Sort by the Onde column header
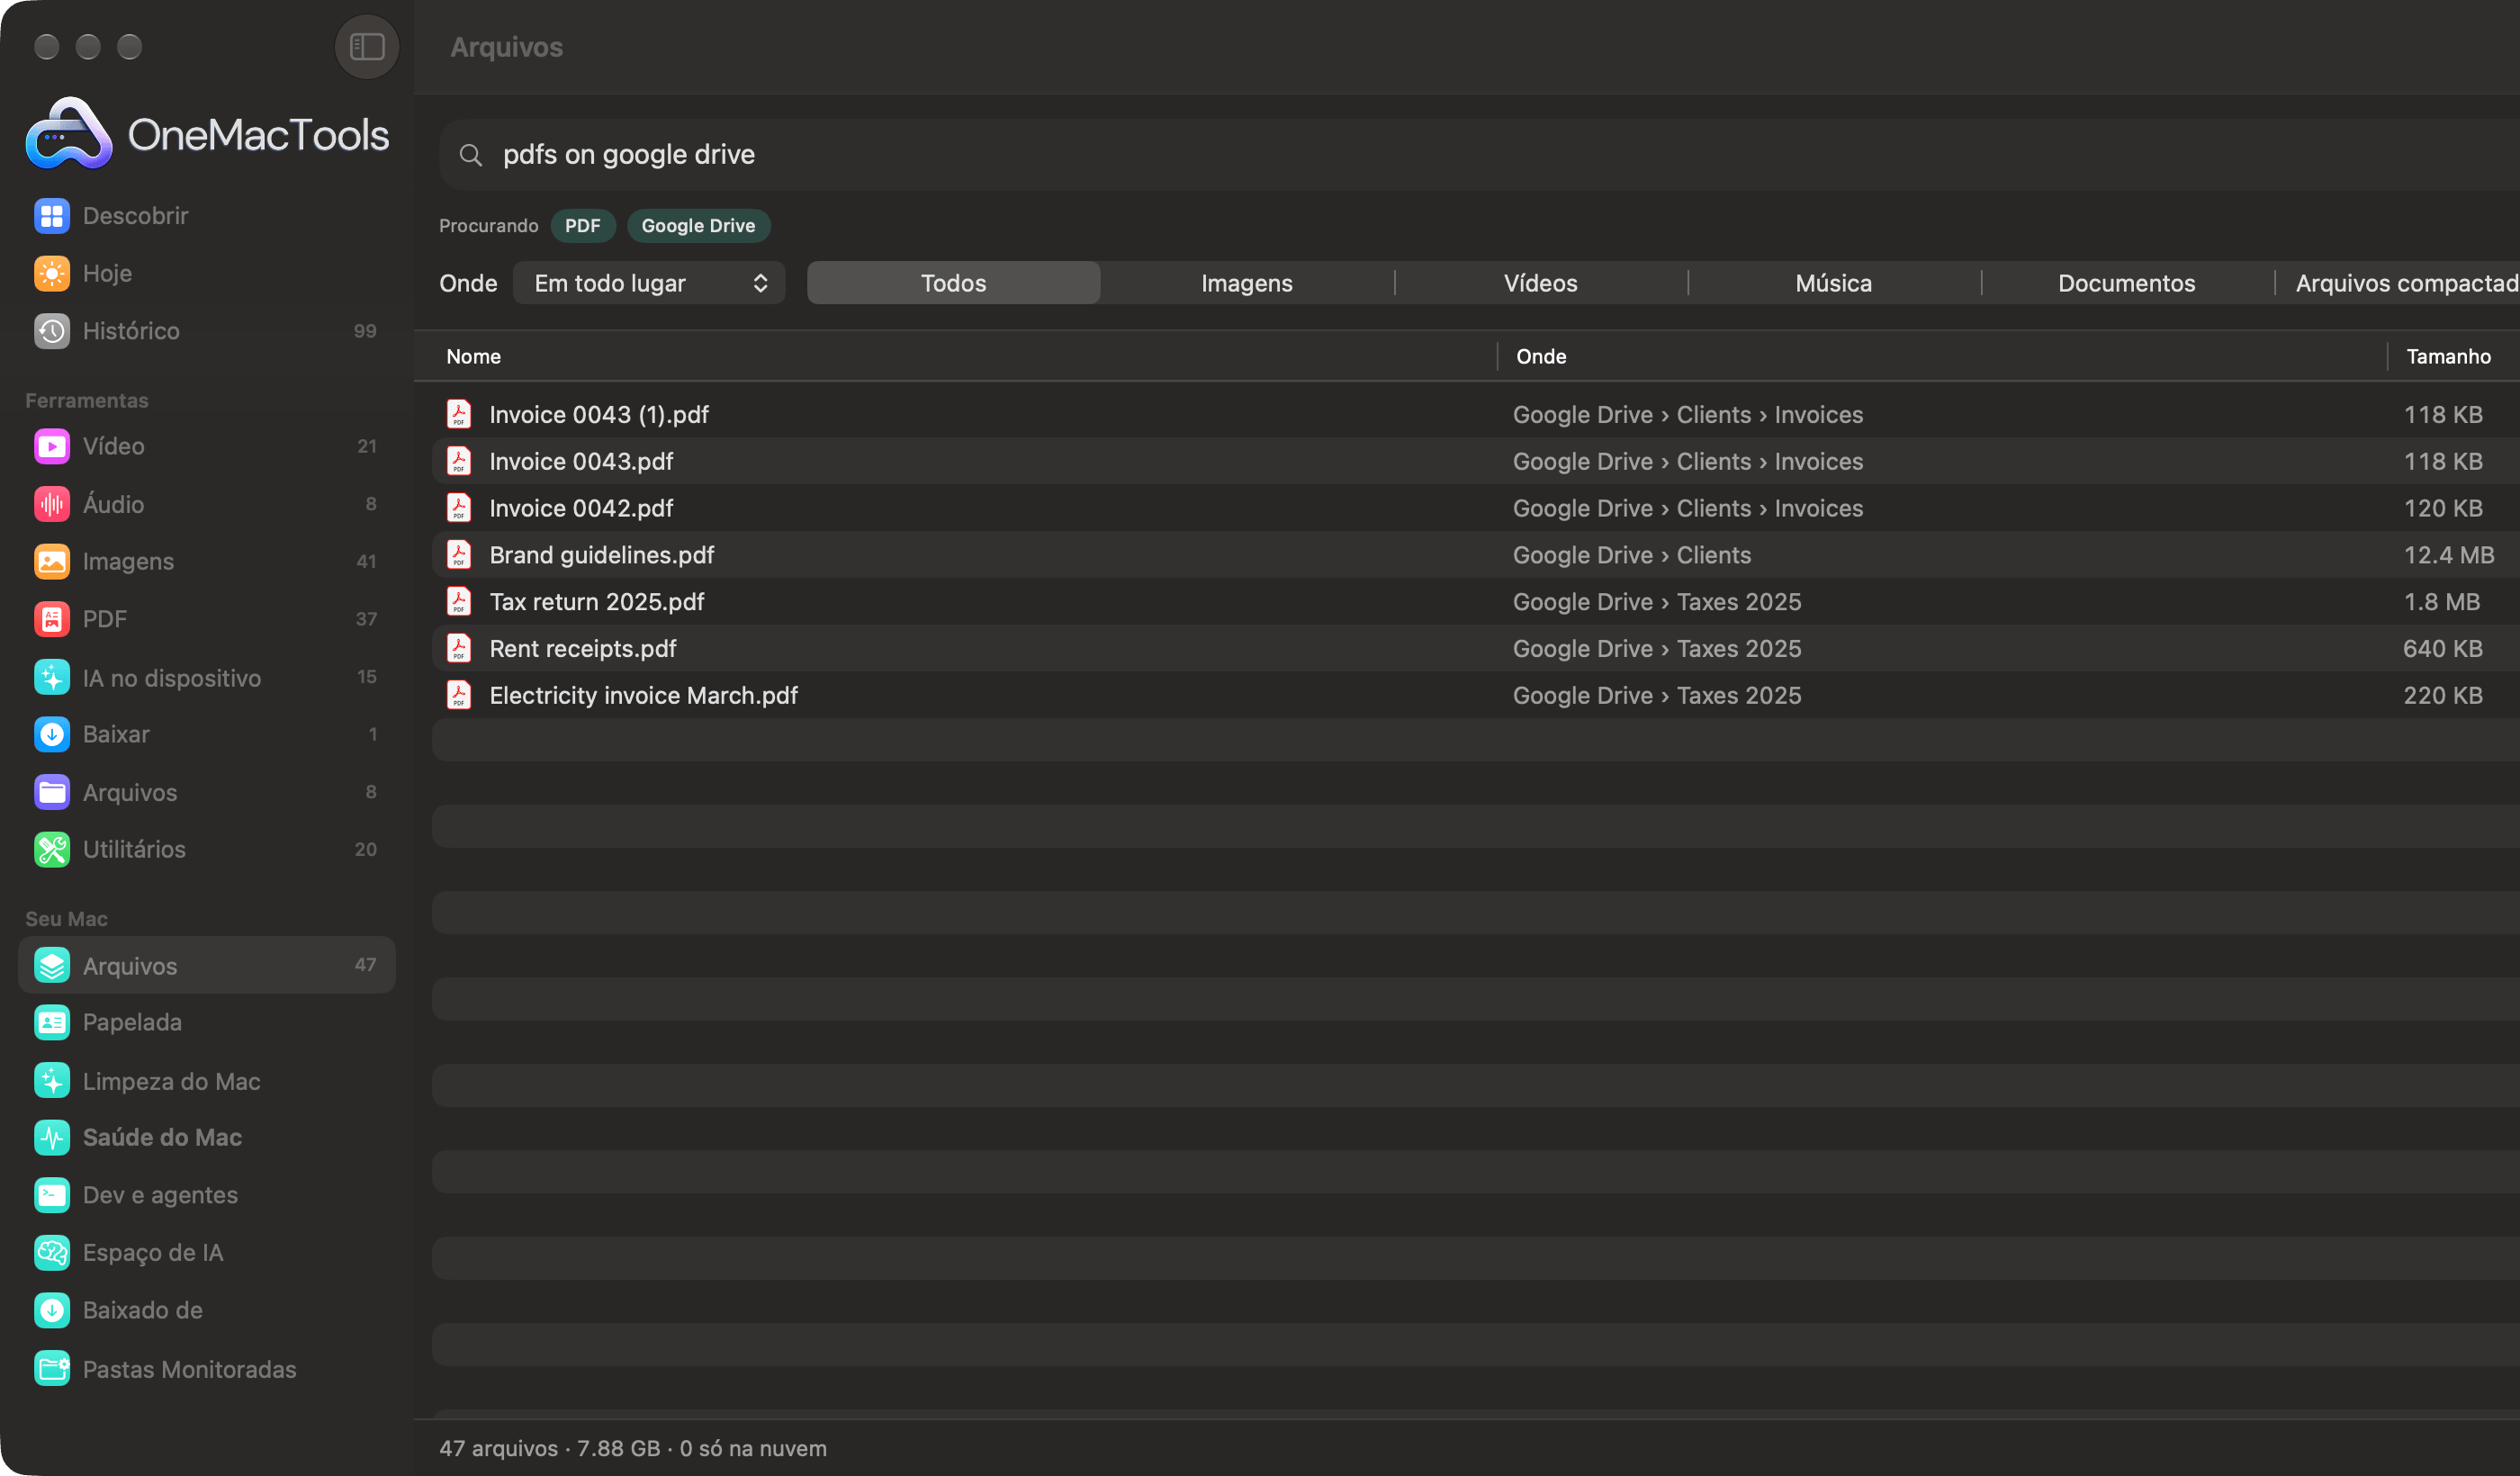Screen dimensions: 2520x1476 click(1541, 357)
